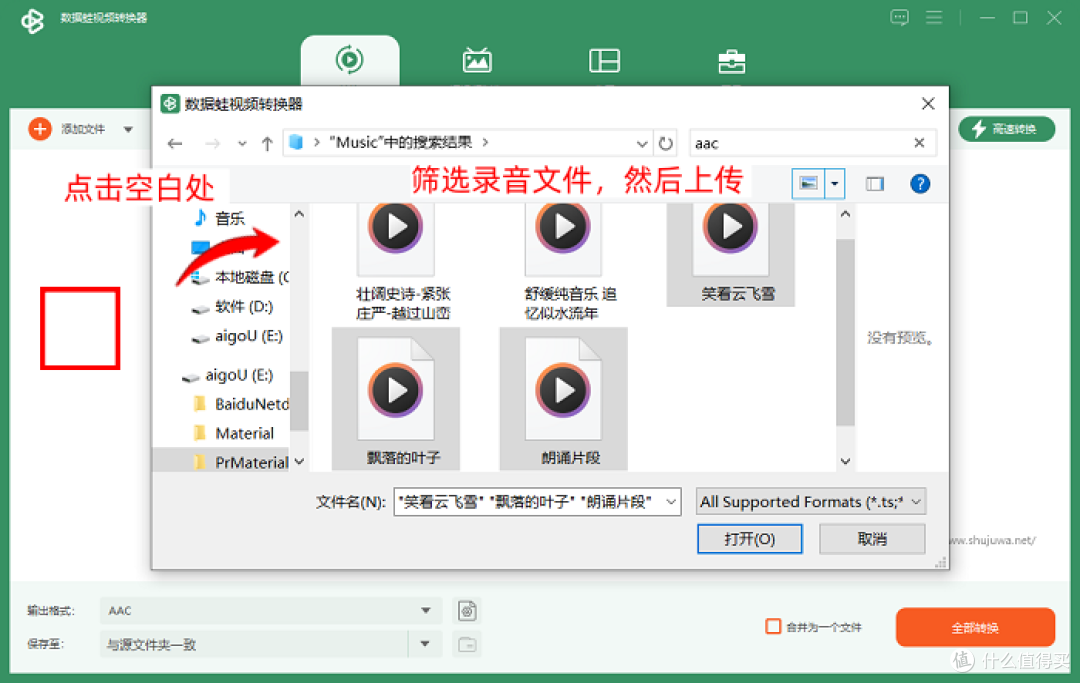Click the app logo in title bar
This screenshot has width=1080, height=683.
click(32, 21)
